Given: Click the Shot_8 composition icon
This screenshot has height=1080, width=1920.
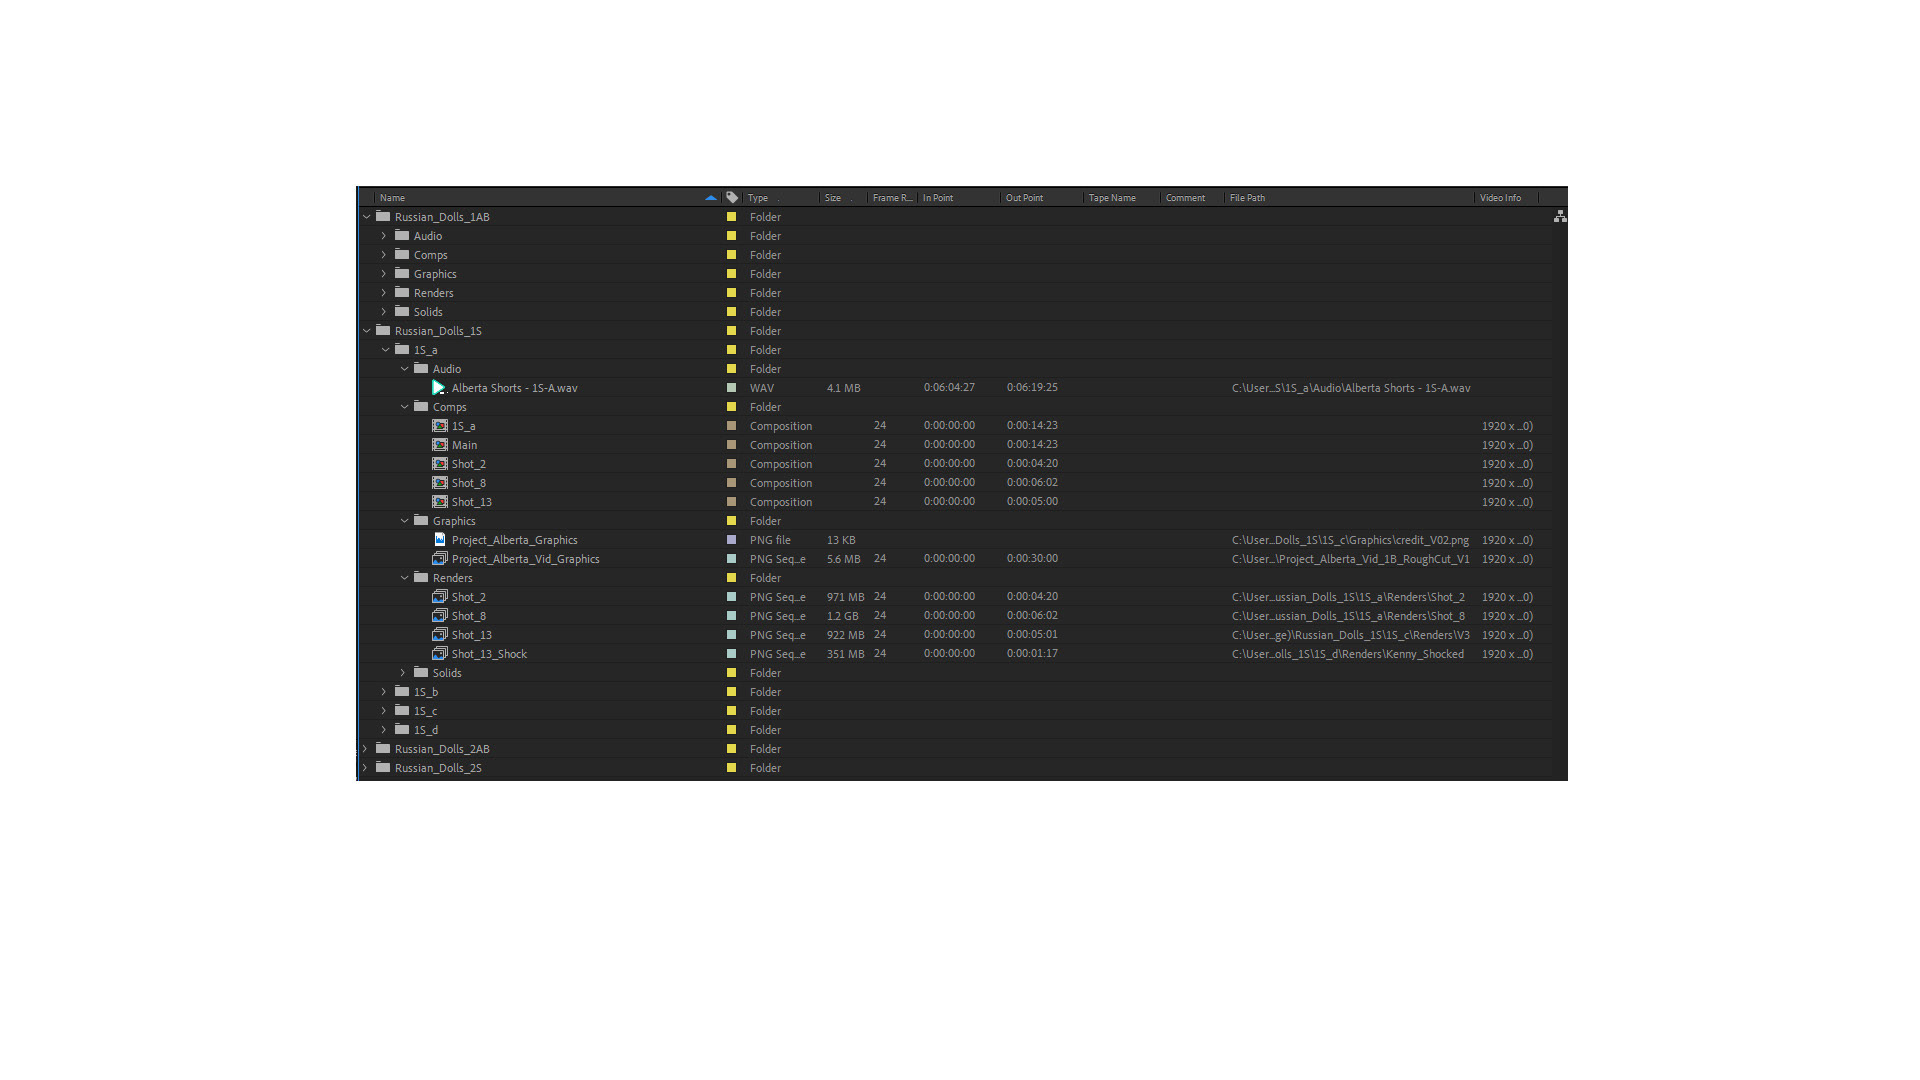Looking at the screenshot, I should pyautogui.click(x=440, y=483).
